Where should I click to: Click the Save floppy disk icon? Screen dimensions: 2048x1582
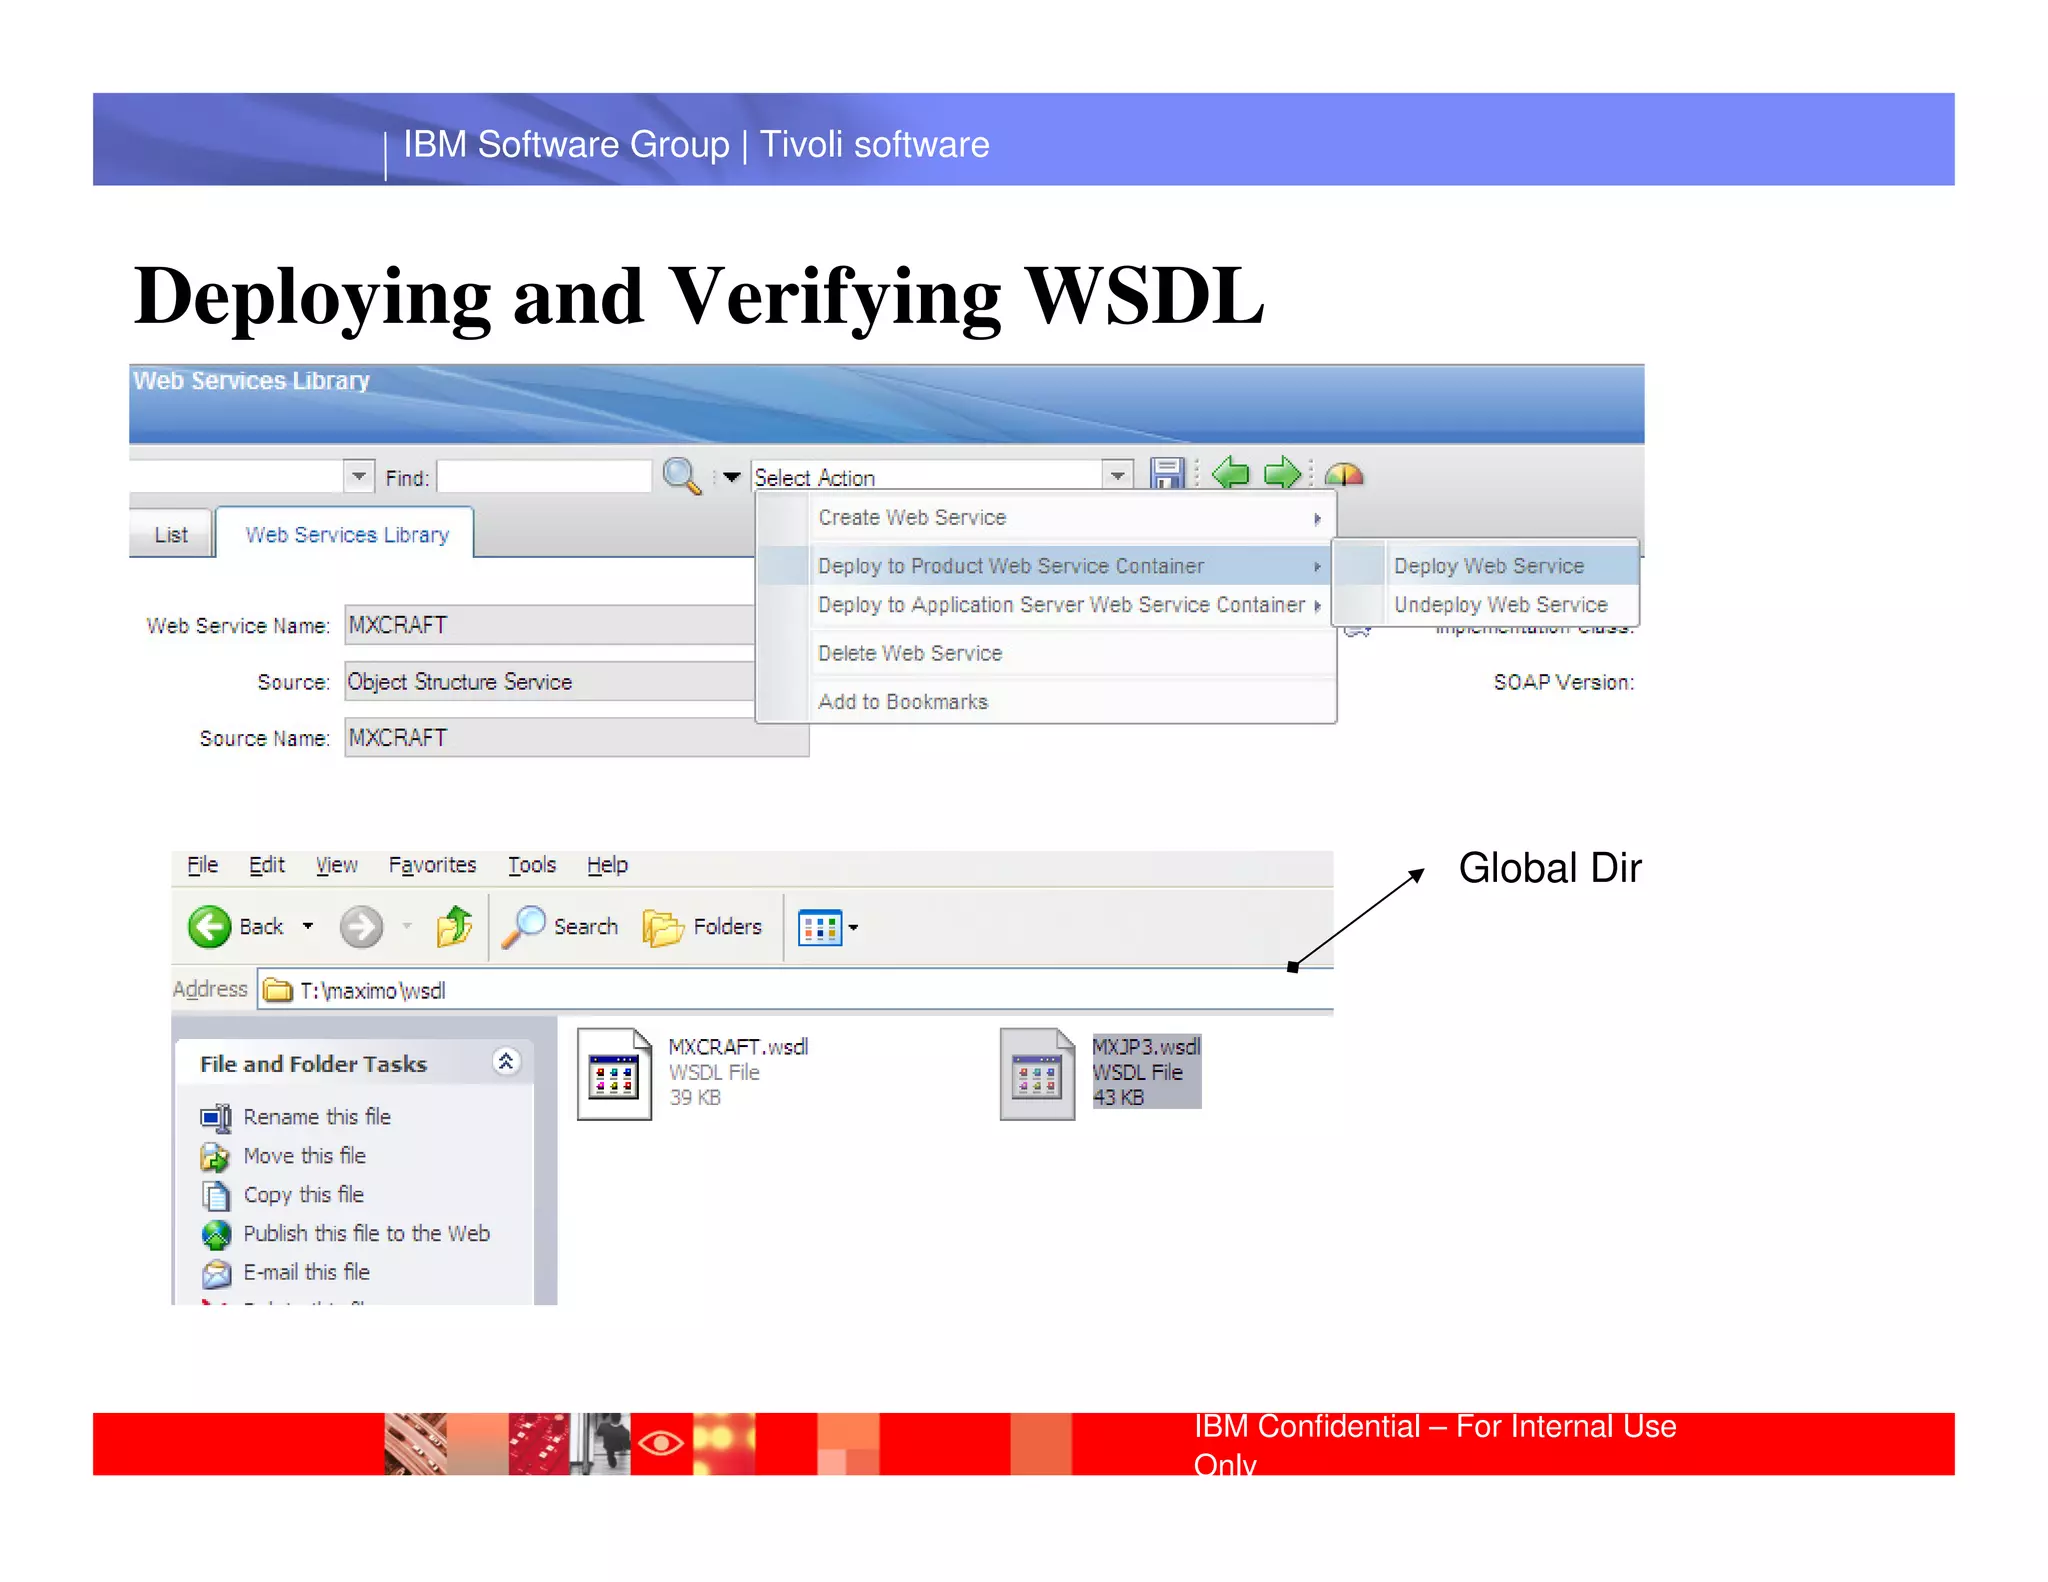(1166, 473)
